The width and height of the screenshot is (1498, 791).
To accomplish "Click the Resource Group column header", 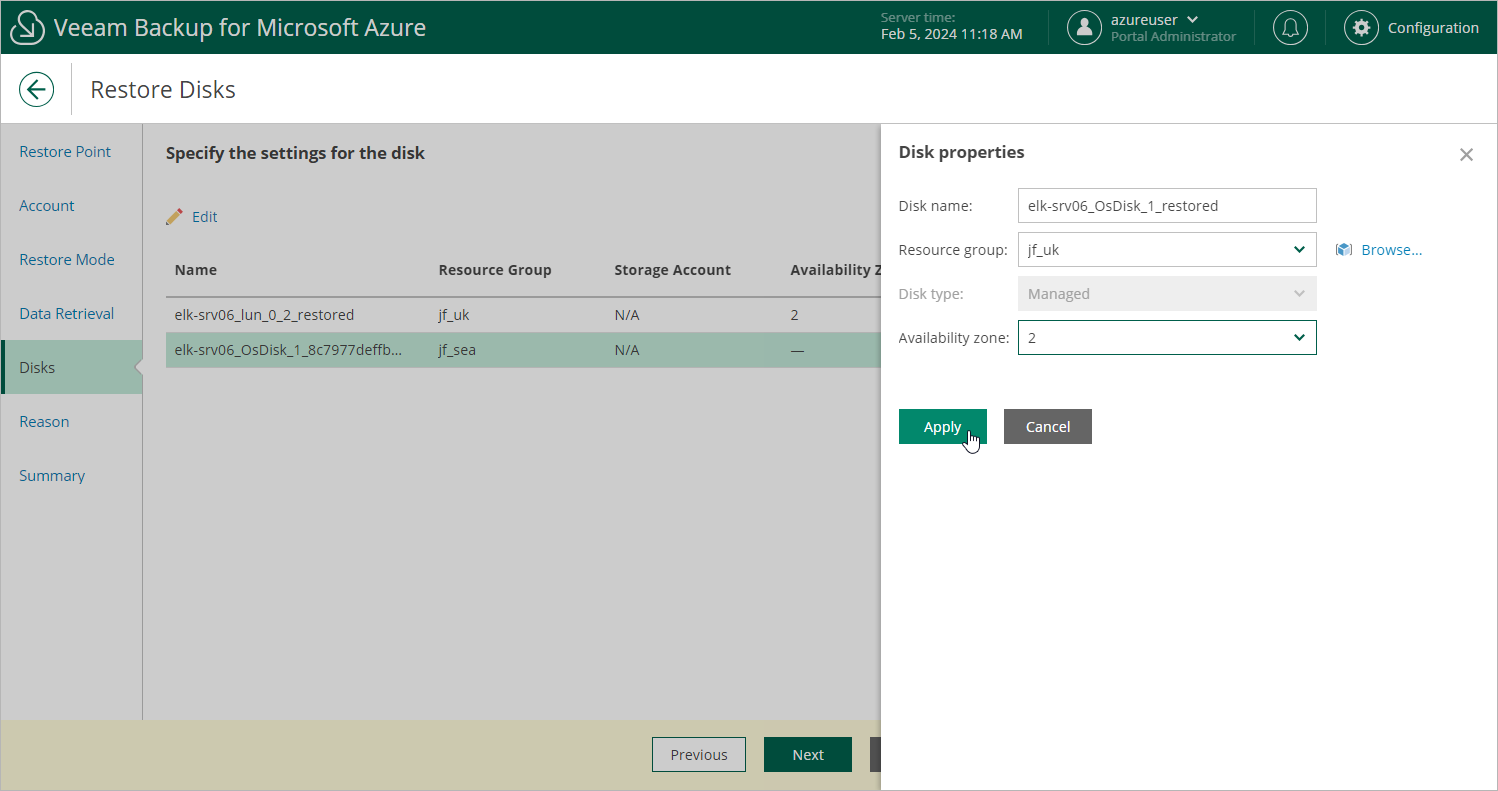I will [x=495, y=270].
